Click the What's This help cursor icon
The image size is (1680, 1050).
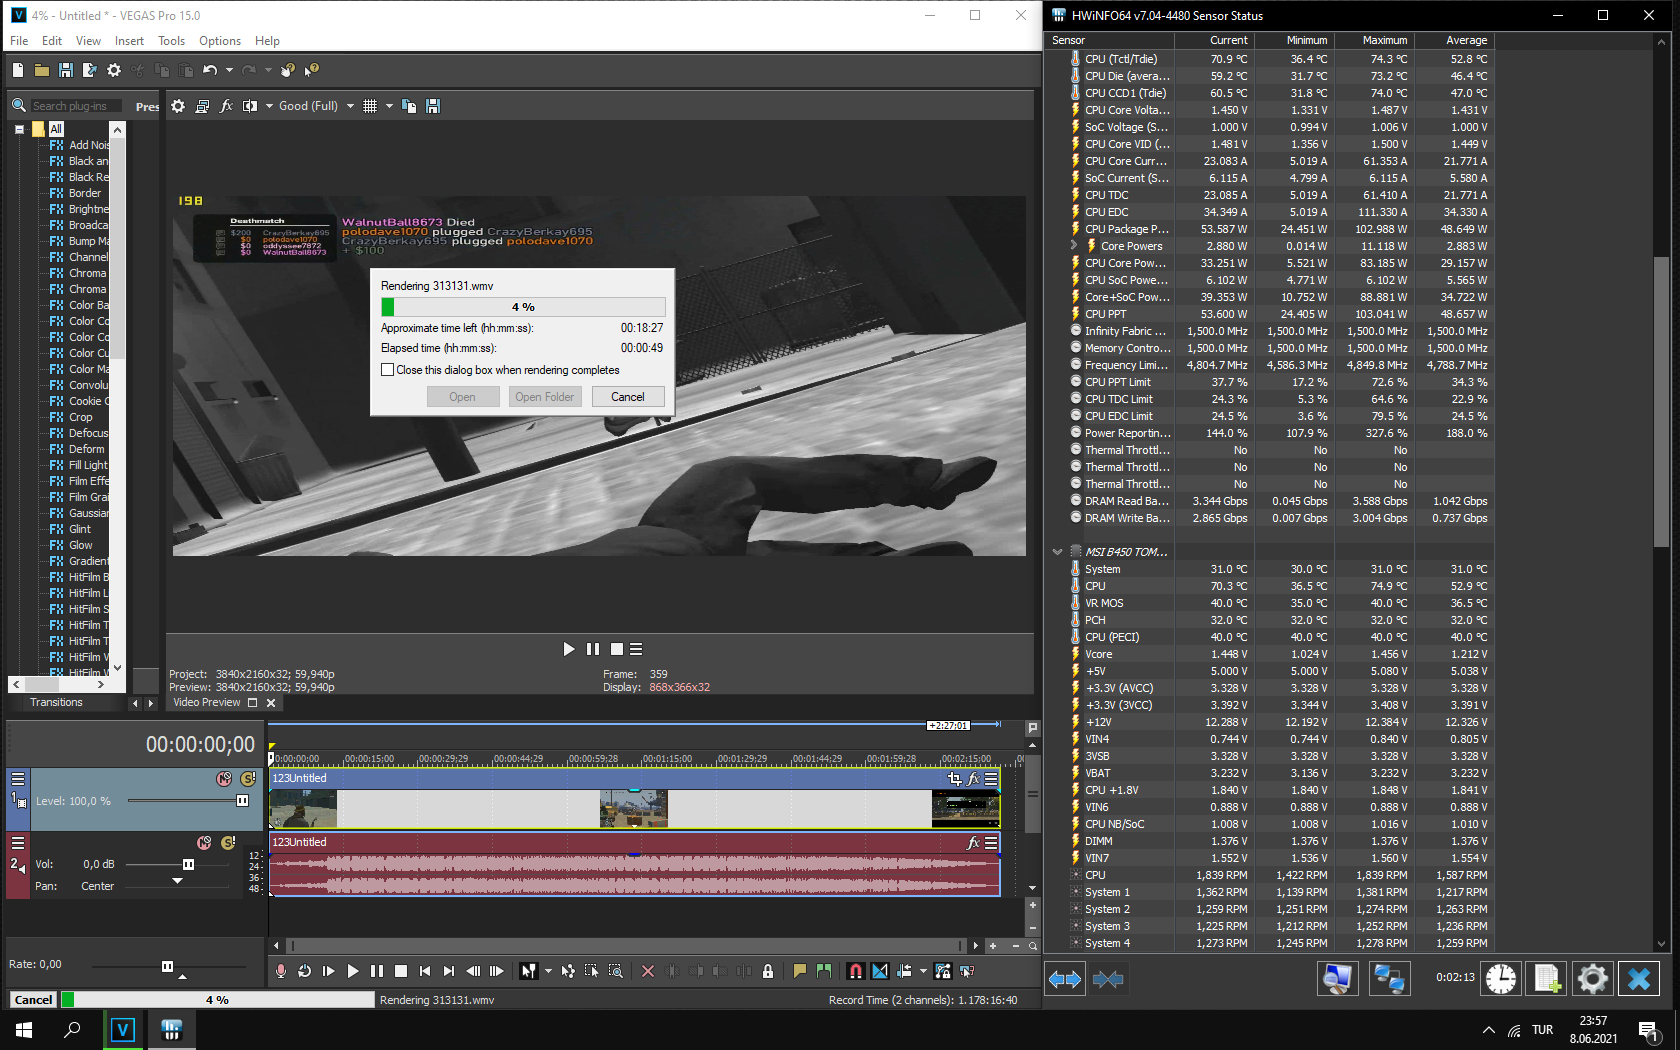[312, 70]
